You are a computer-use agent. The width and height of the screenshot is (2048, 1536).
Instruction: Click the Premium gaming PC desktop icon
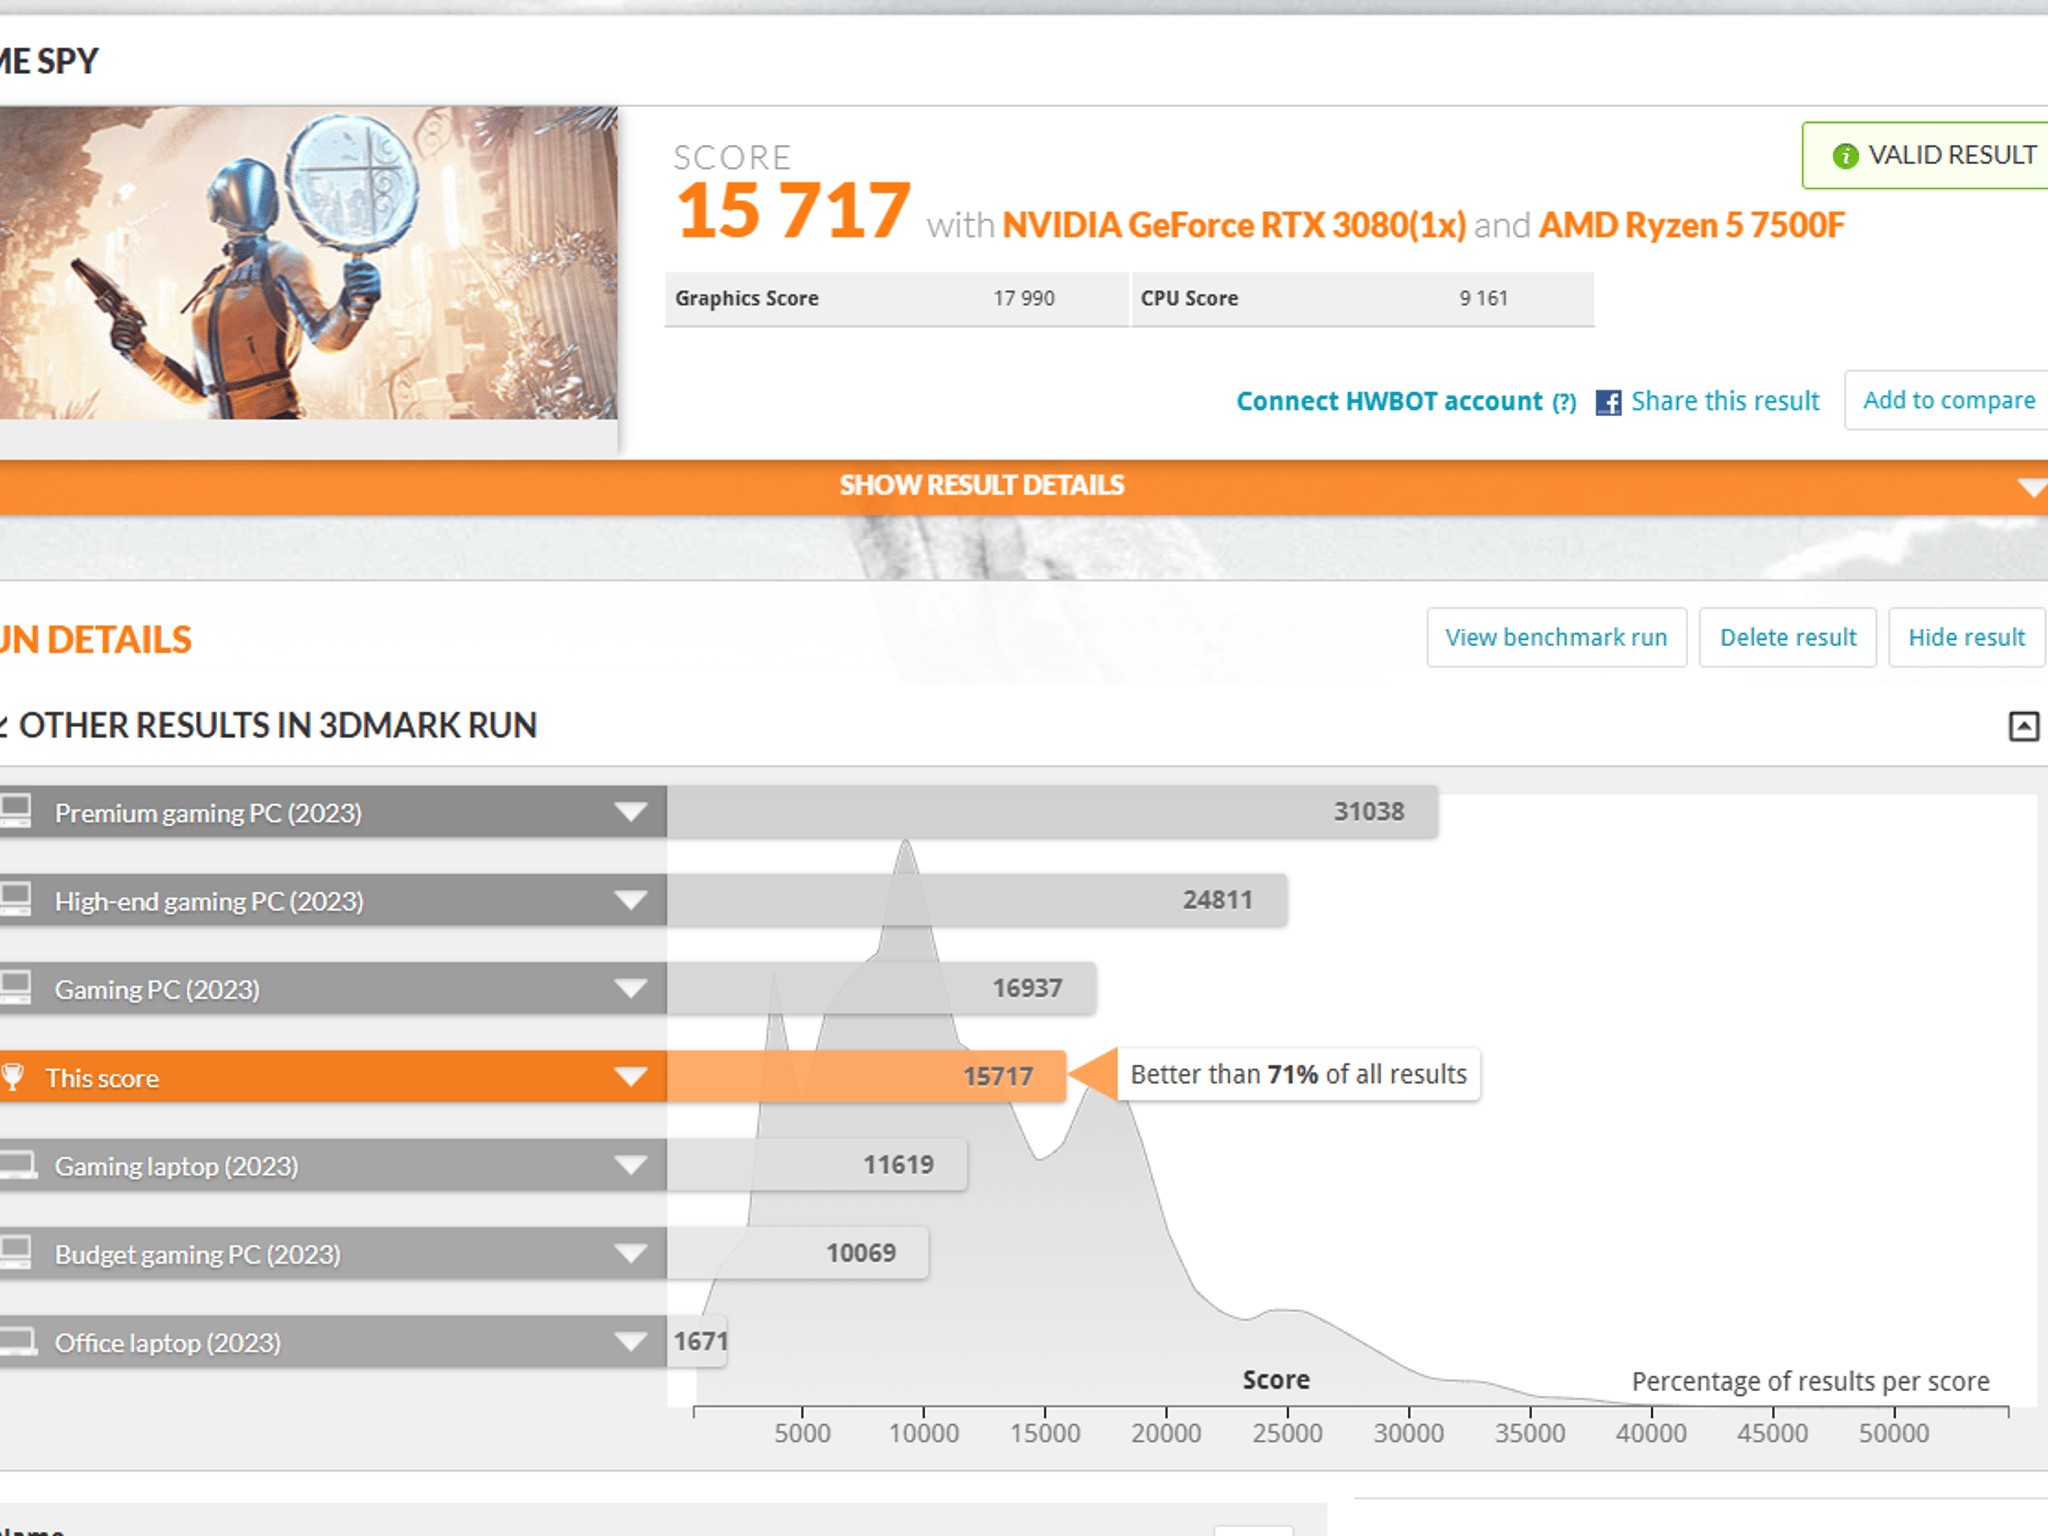[x=15, y=811]
